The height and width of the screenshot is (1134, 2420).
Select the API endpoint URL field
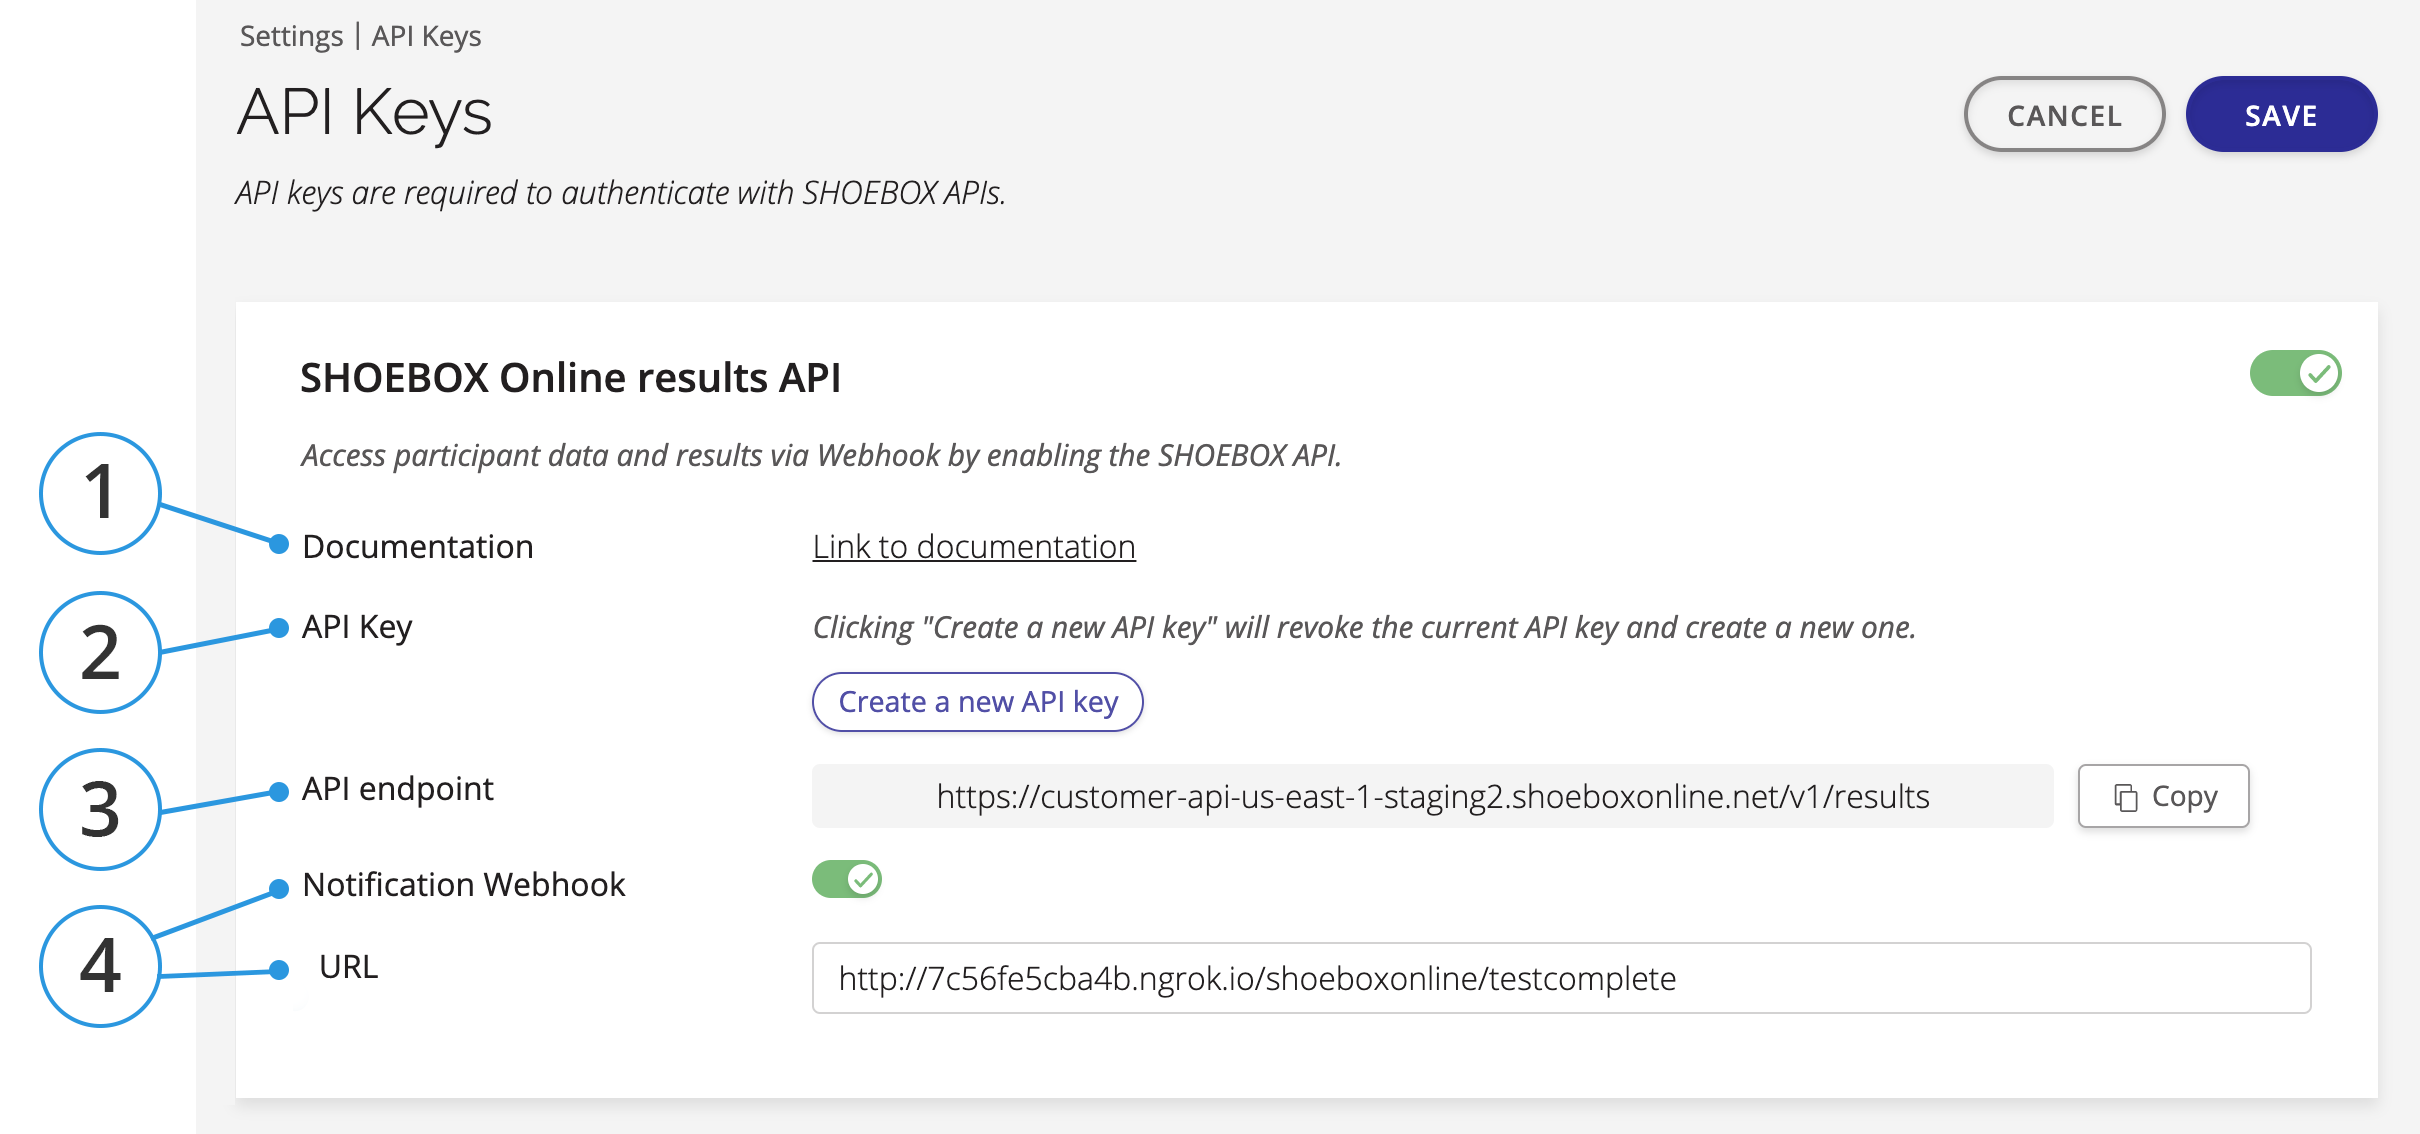click(x=1432, y=796)
